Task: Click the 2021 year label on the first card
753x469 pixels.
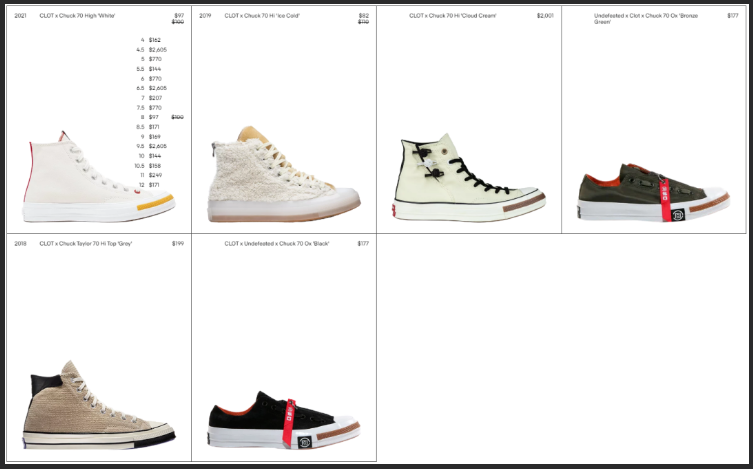Action: pyautogui.click(x=21, y=16)
